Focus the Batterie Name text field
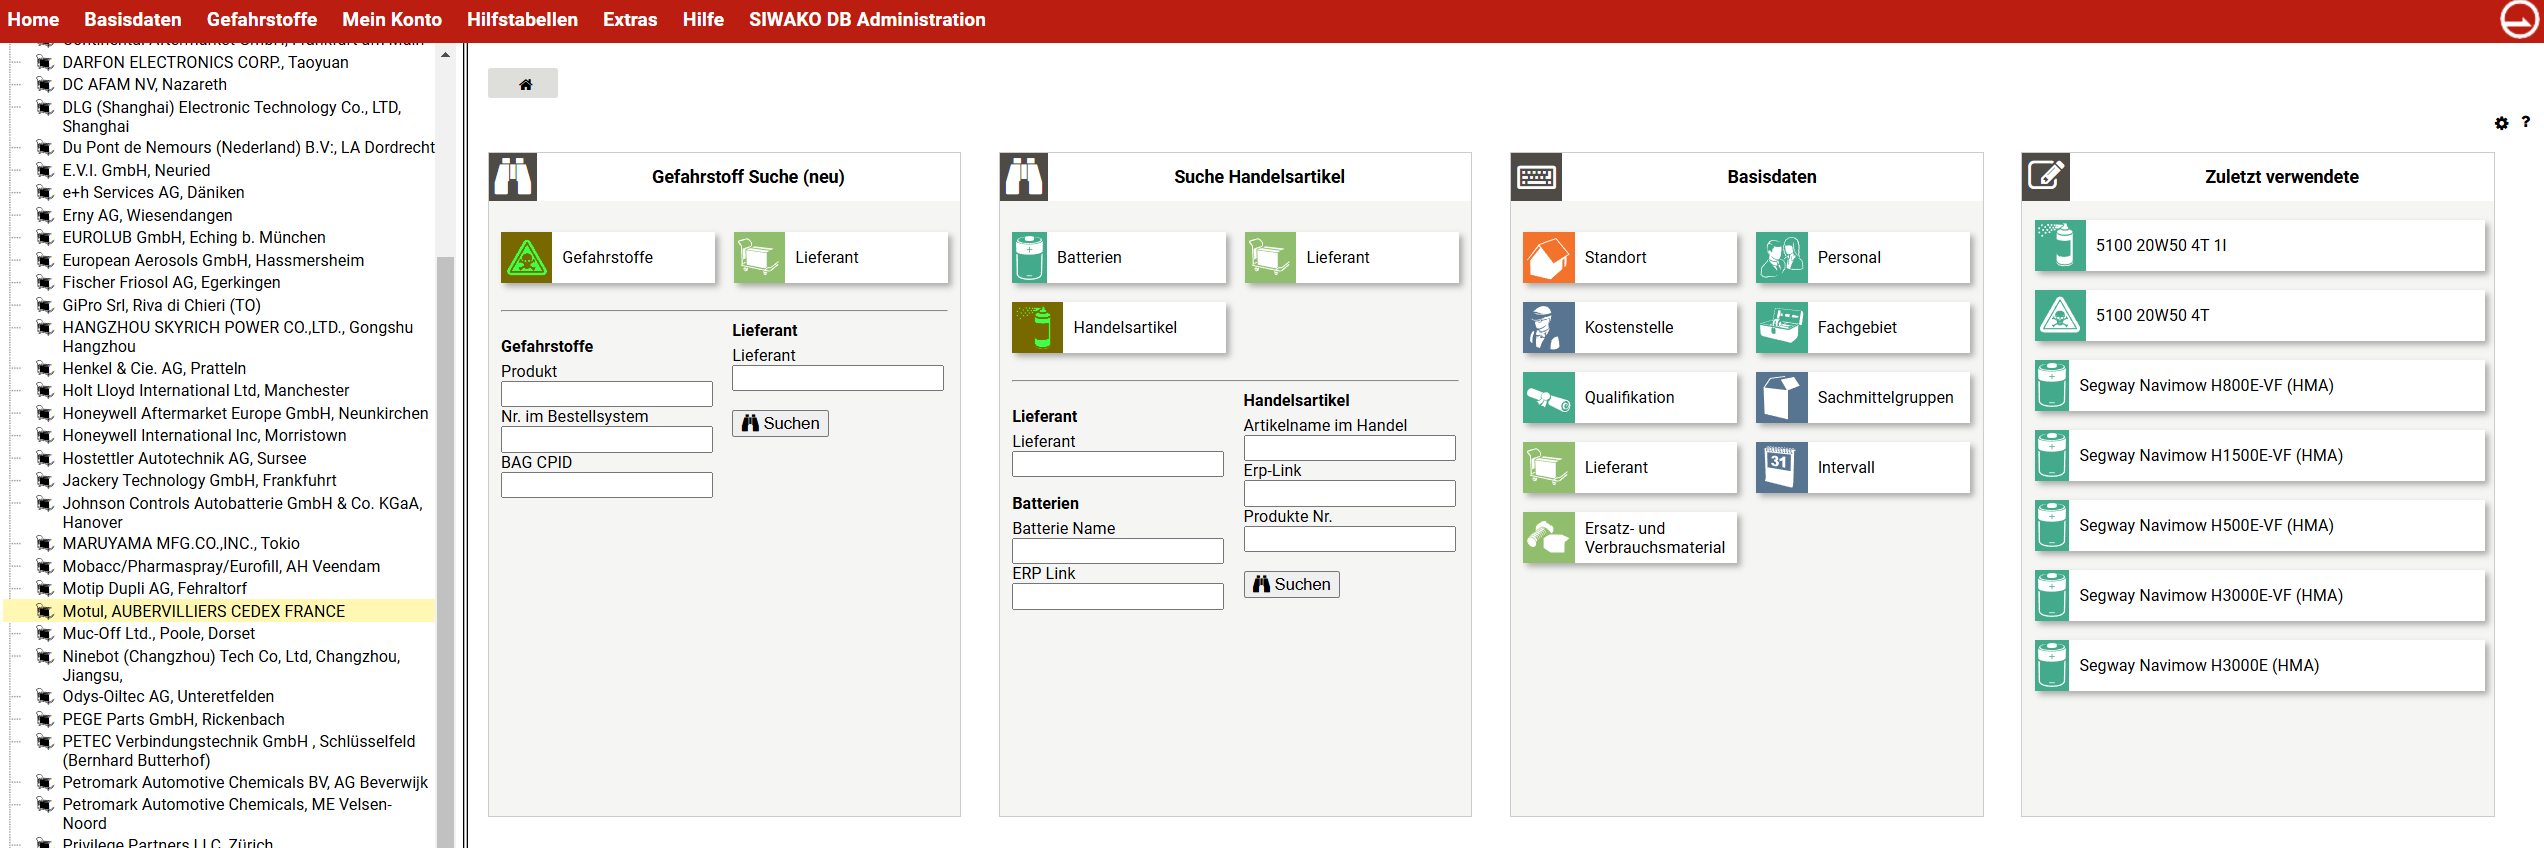 coord(1117,551)
